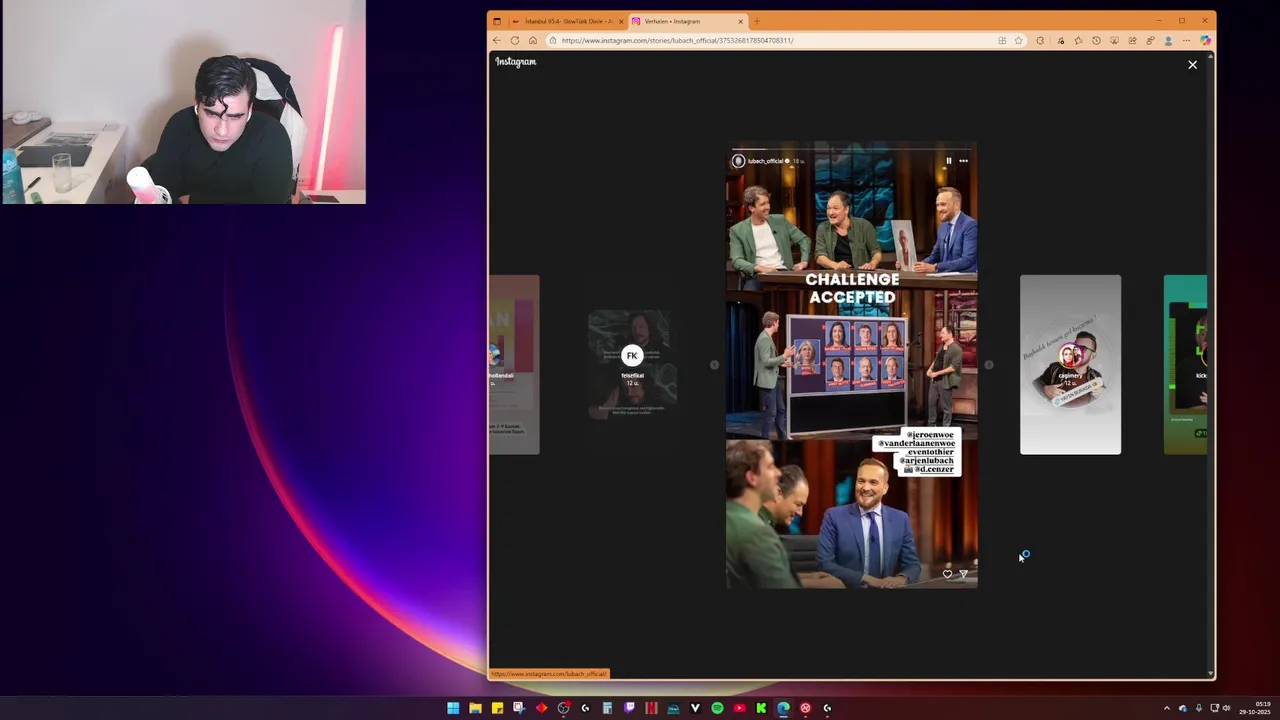This screenshot has height=720, width=1280.
Task: Close the SlowTürk Dinle tab
Action: (x=621, y=21)
